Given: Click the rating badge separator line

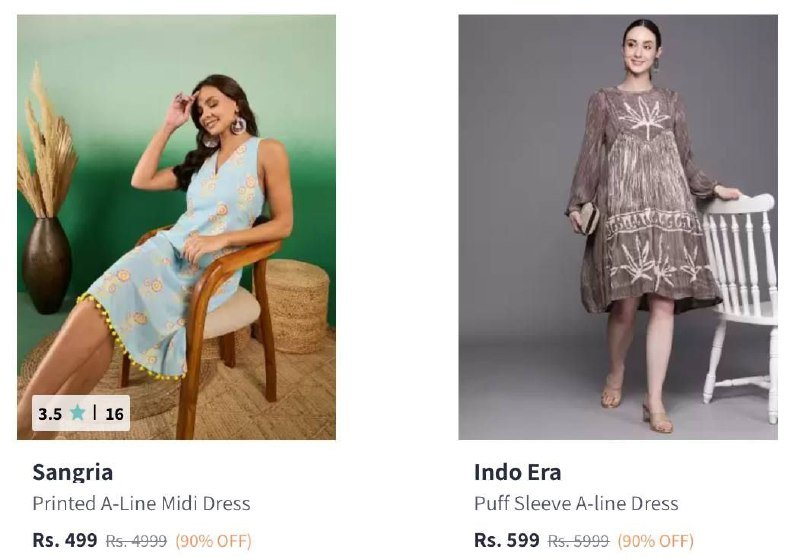Looking at the screenshot, I should point(95,412).
